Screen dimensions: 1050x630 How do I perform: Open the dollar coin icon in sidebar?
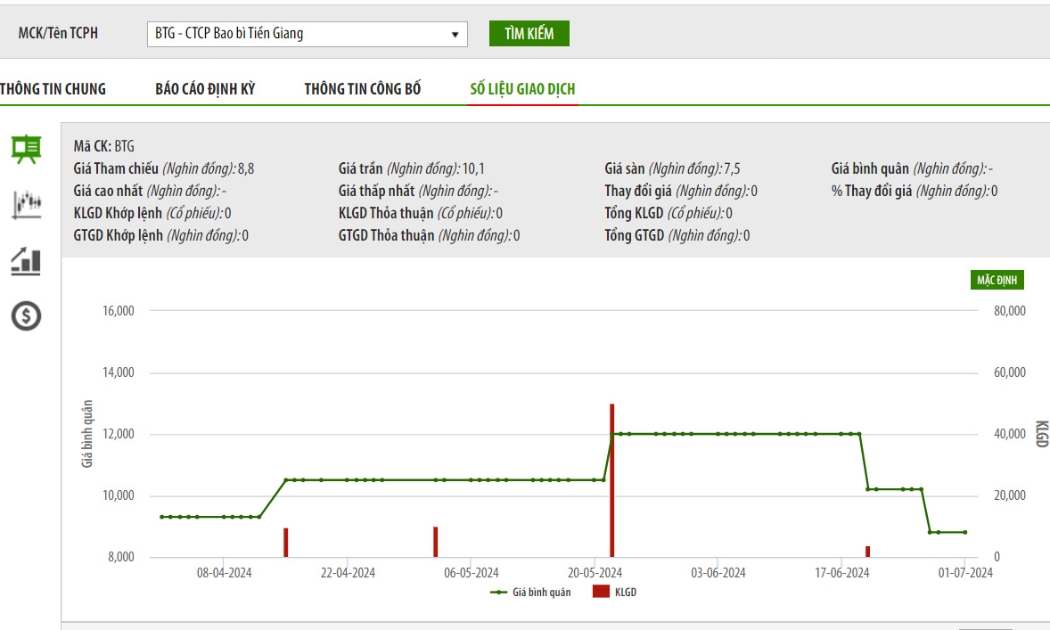[26, 316]
